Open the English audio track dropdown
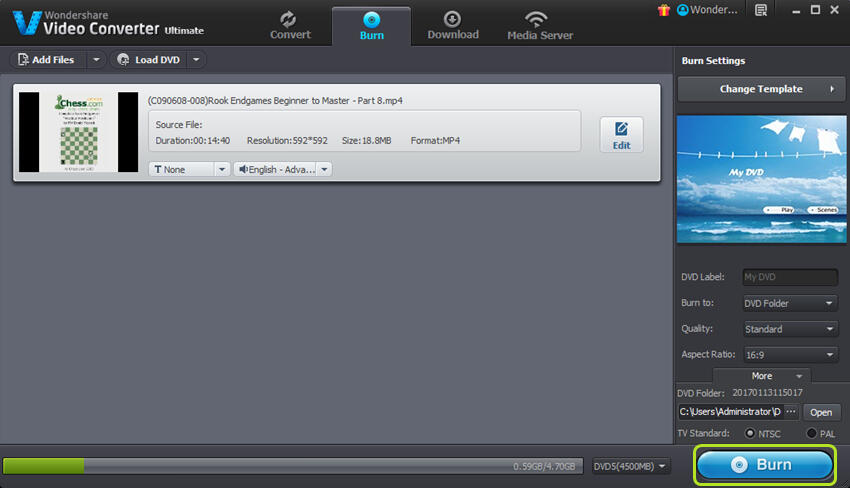Screen dimensions: 850x488 (x=282, y=169)
